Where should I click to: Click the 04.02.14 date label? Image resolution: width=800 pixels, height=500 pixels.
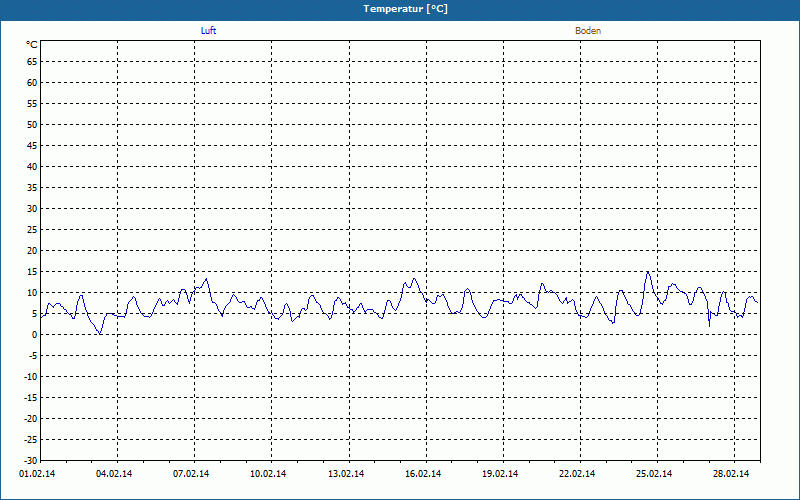114,473
